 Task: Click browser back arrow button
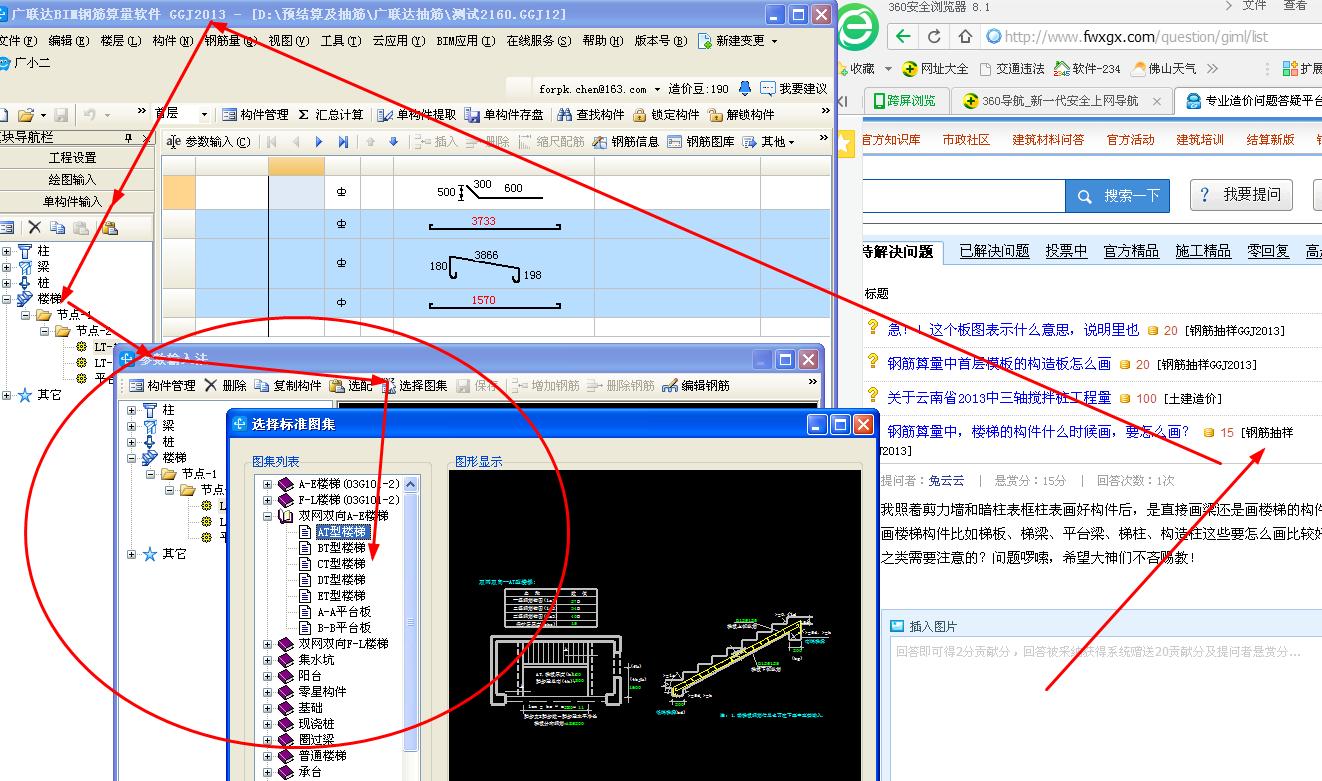tap(904, 37)
